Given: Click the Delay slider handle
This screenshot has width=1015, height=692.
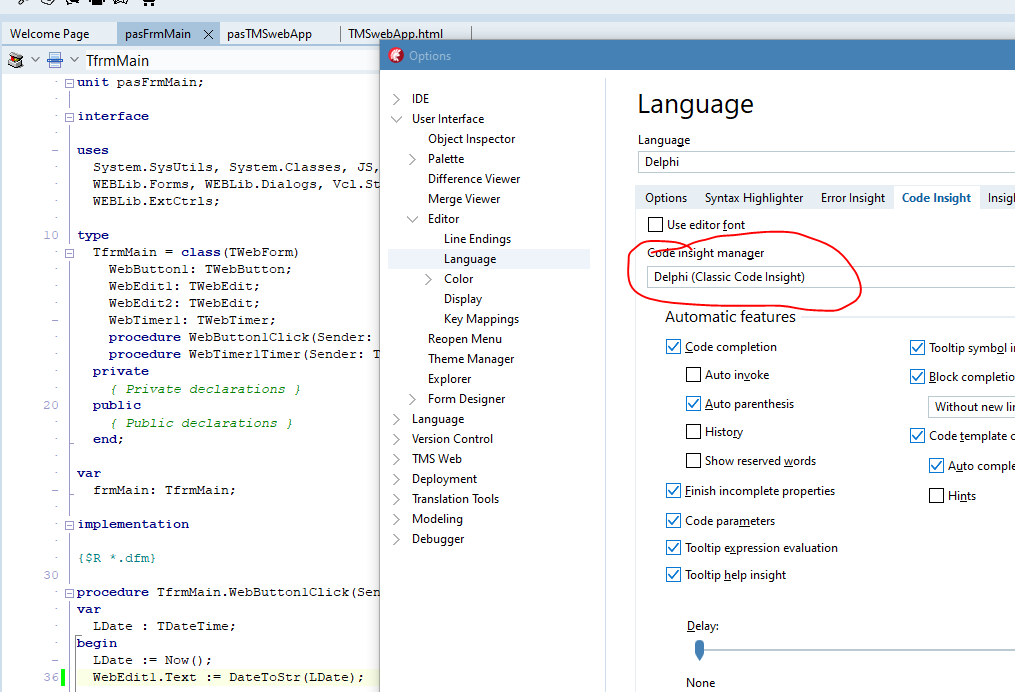Looking at the screenshot, I should 699,650.
